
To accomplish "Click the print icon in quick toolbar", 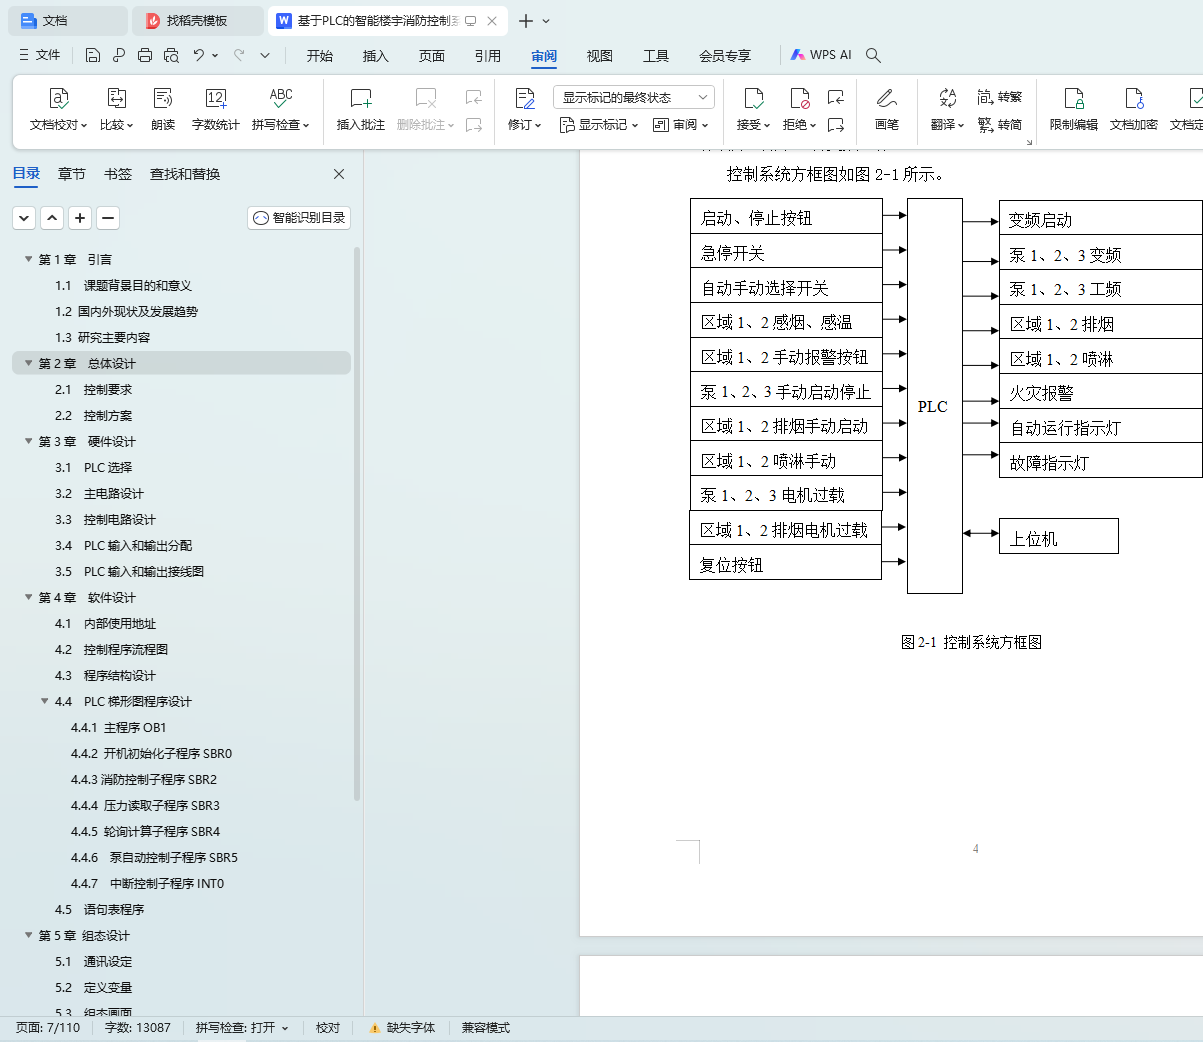I will click(x=145, y=55).
